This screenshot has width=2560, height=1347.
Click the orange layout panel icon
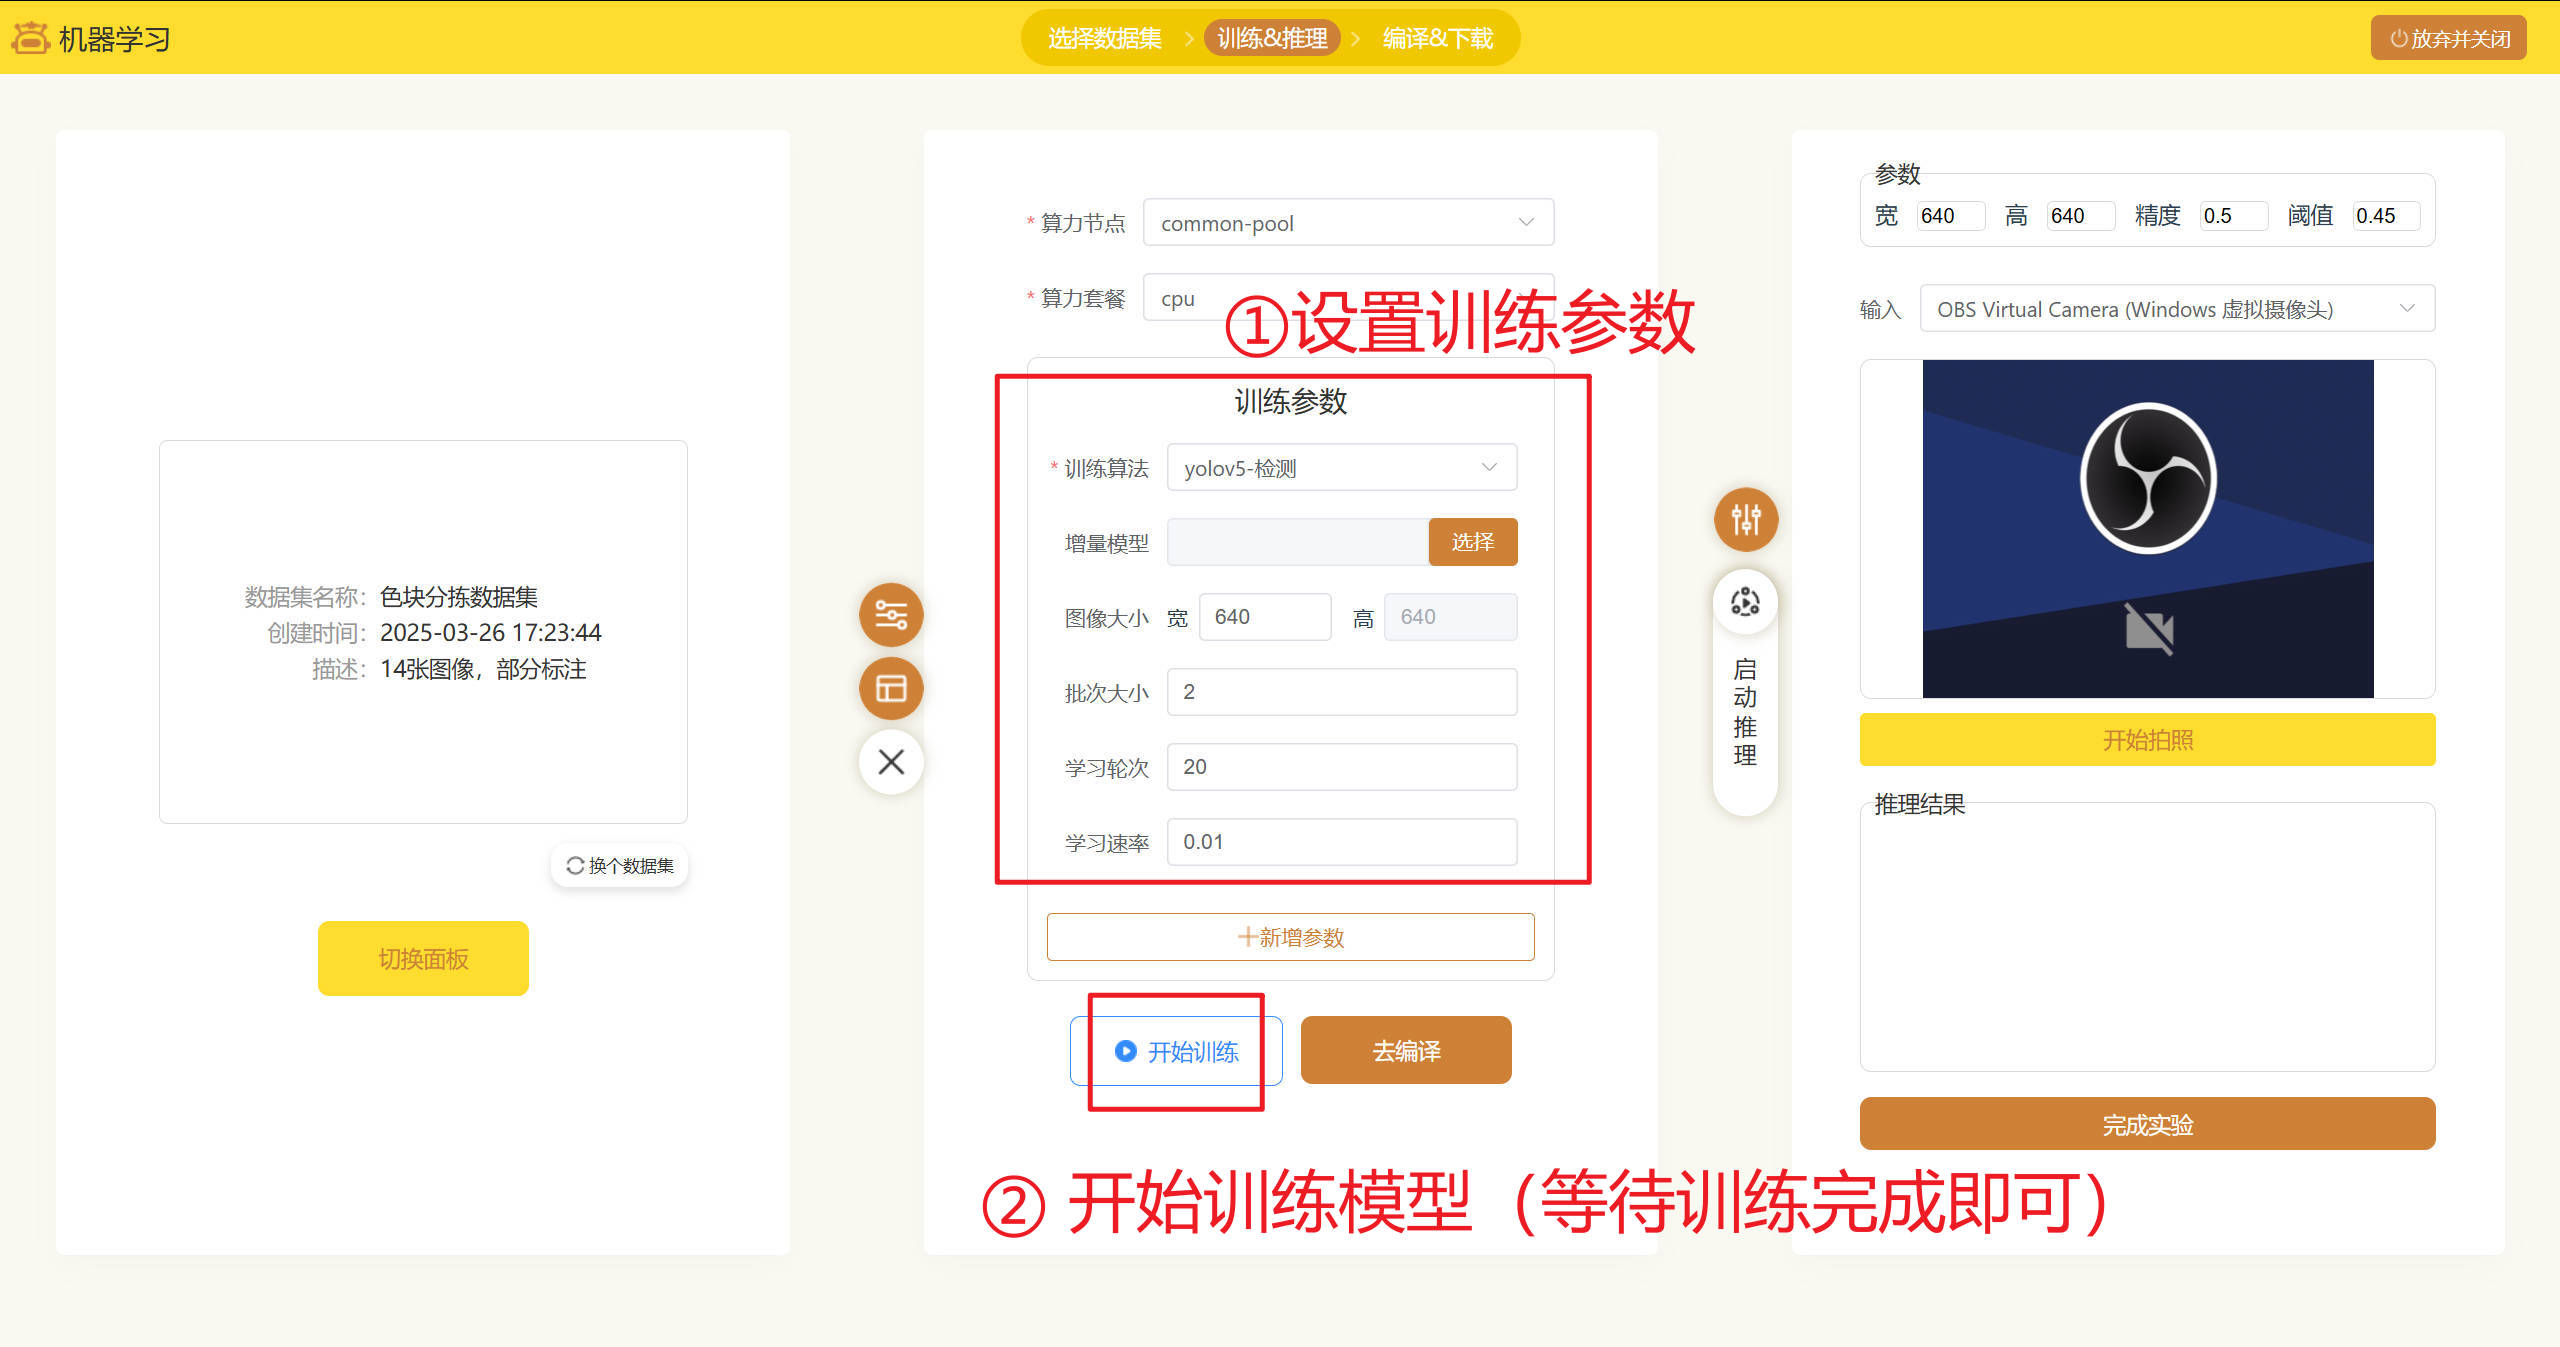click(x=891, y=688)
